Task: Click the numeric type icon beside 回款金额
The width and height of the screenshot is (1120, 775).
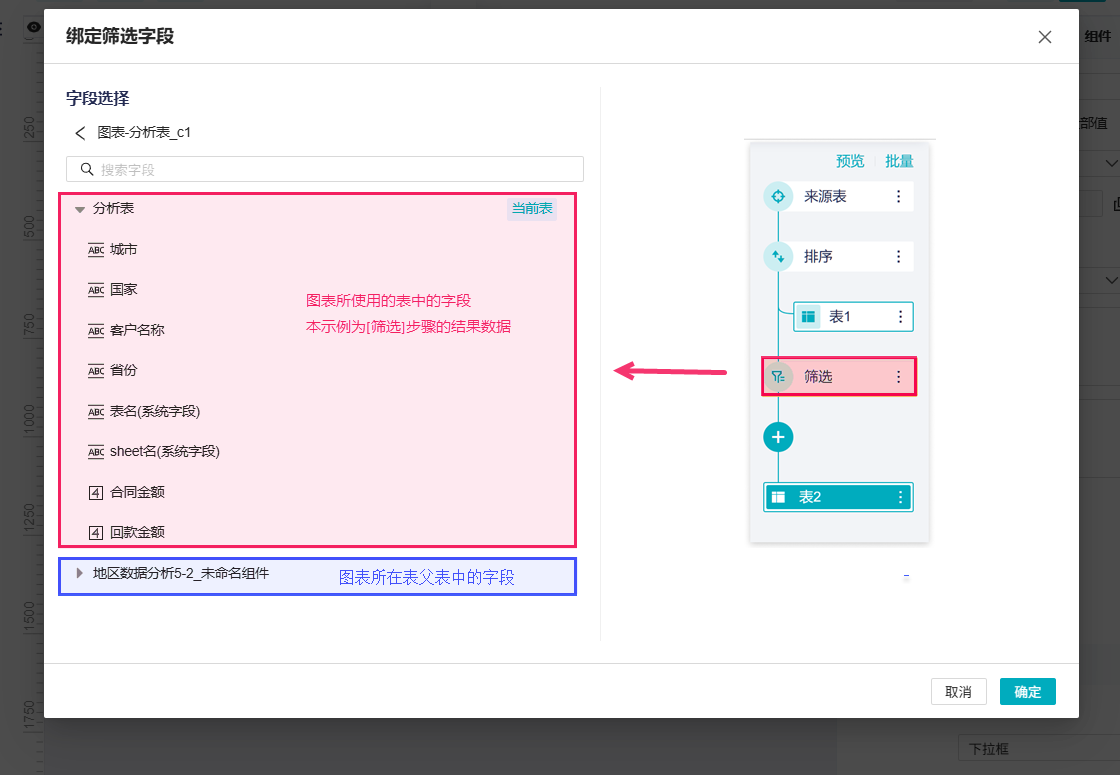Action: click(96, 533)
